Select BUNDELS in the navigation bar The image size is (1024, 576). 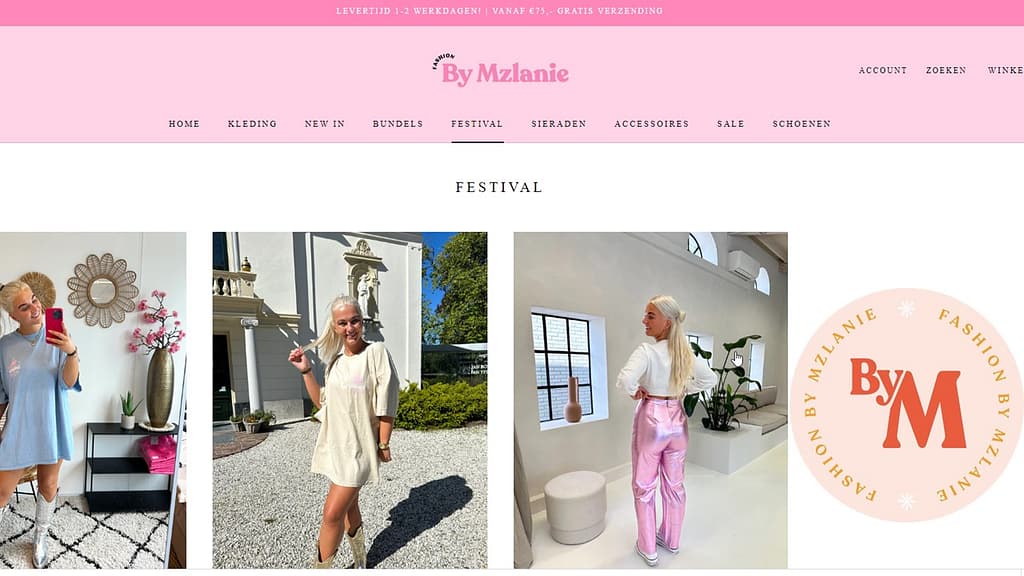click(398, 123)
